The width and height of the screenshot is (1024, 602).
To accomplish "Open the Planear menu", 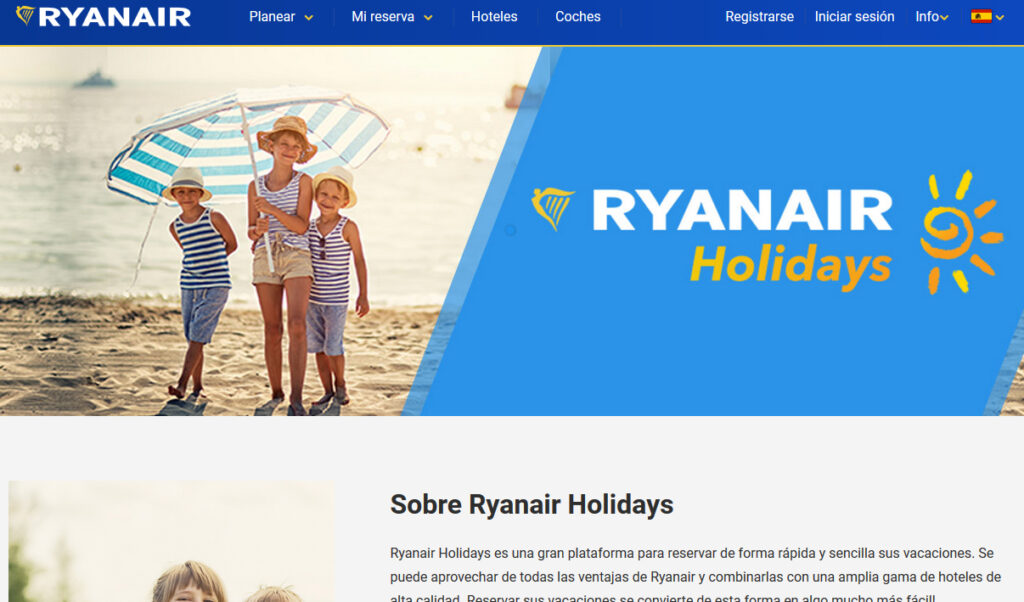I will pos(272,16).
